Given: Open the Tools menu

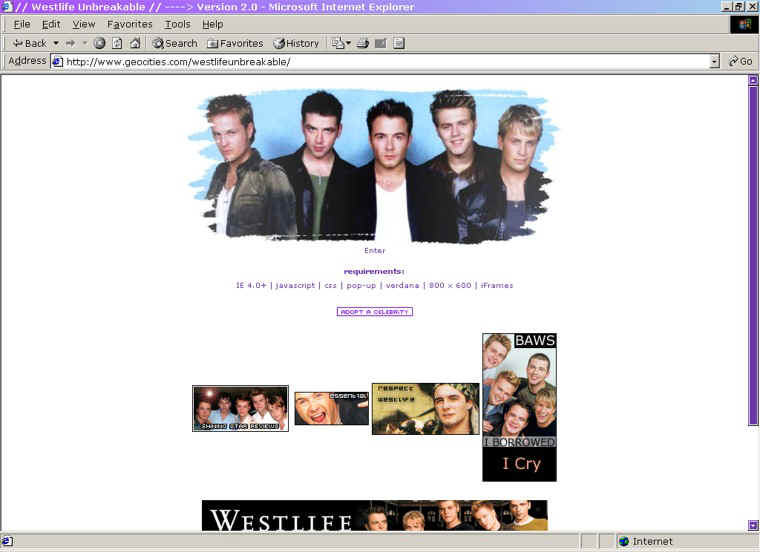Looking at the screenshot, I should [177, 24].
